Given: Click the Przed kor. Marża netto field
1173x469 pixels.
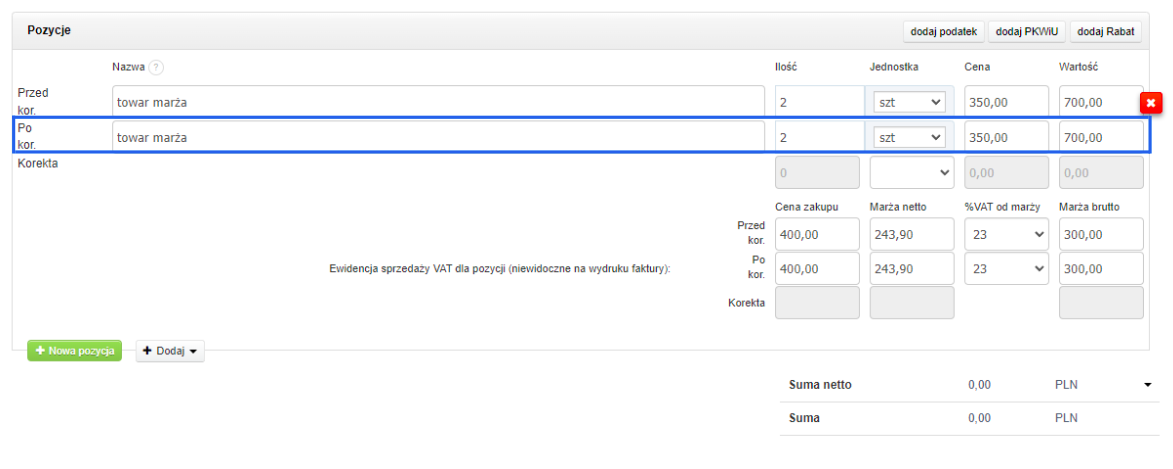Looking at the screenshot, I should click(x=911, y=234).
